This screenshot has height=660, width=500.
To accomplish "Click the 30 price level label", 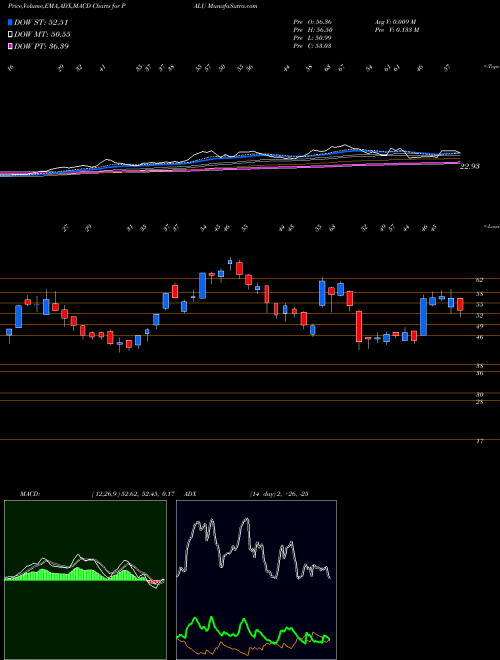I will [x=480, y=395].
